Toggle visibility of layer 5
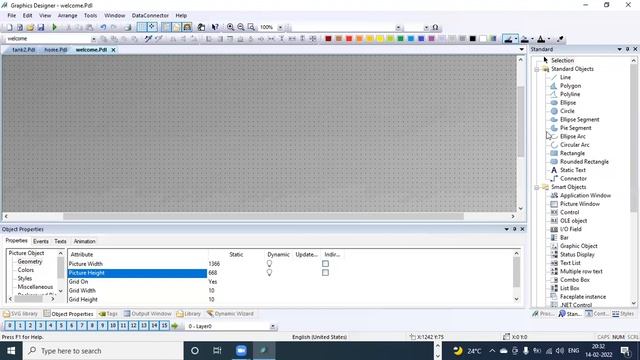 [x=61, y=326]
